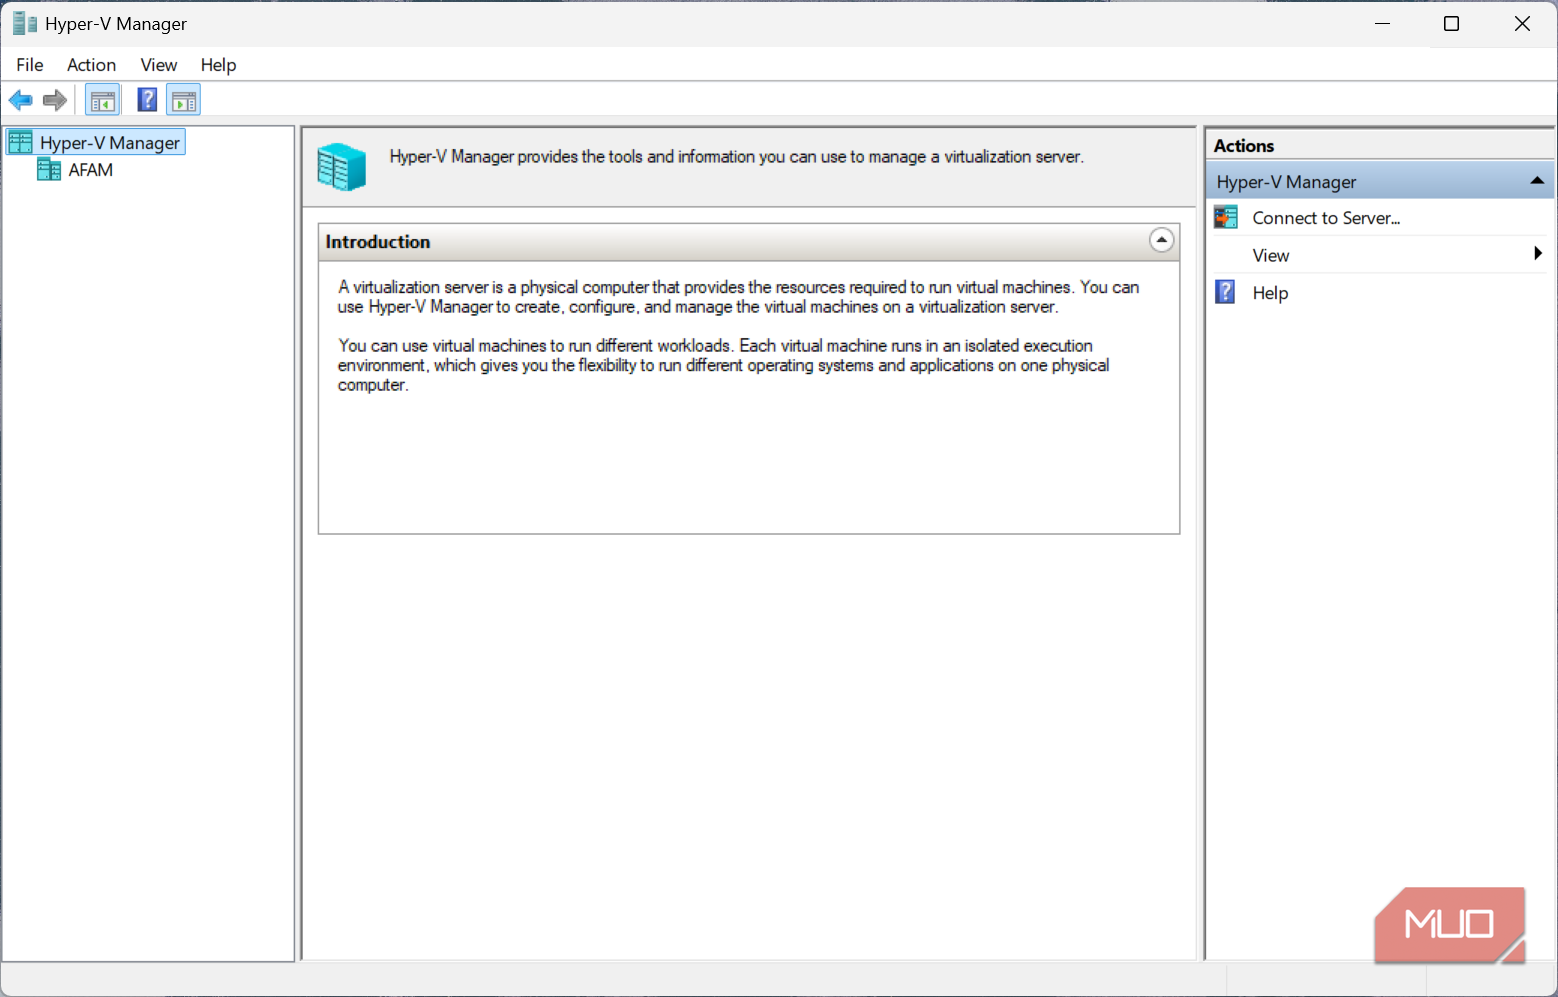Screen dimensions: 1558x997
Task: Click the Hyper-V Manager title bar app icon
Action: (24, 23)
